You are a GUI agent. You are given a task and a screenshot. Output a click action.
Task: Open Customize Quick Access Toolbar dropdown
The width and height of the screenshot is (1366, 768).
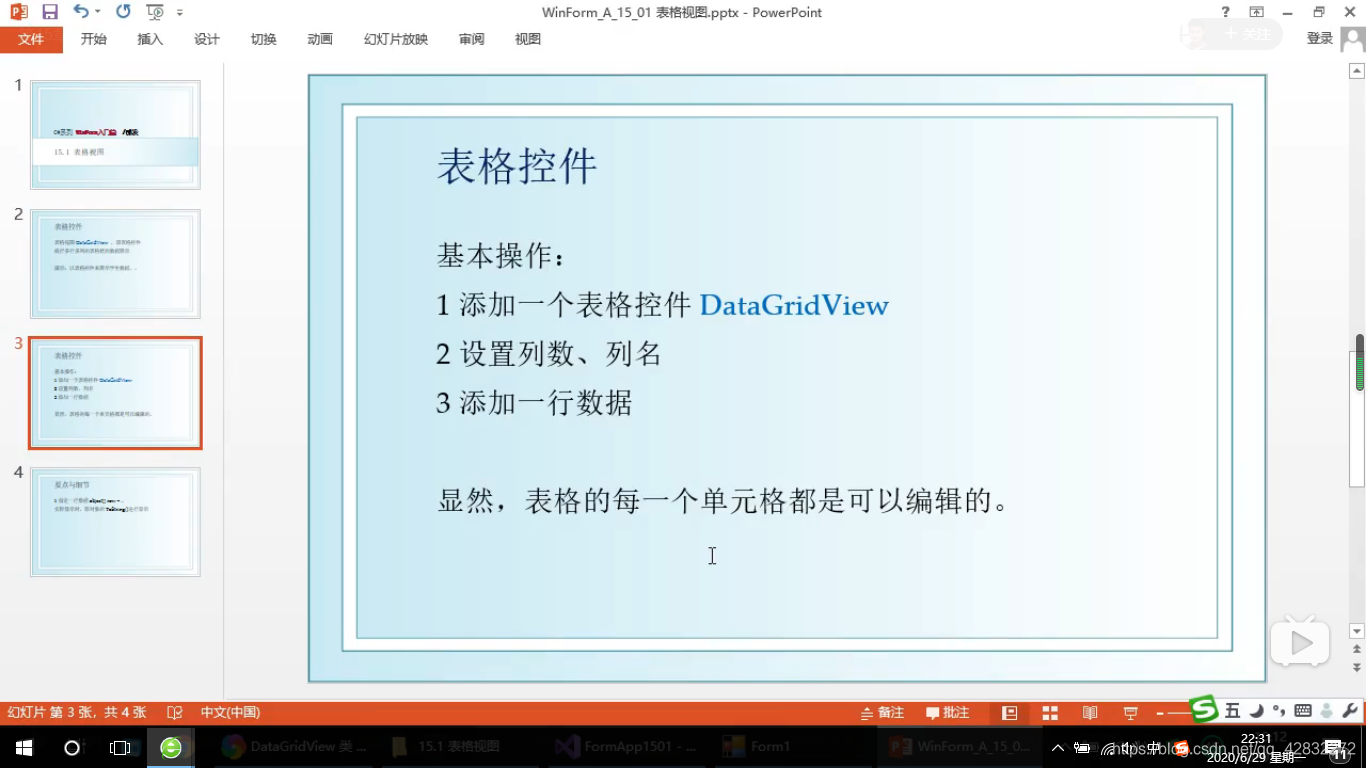tap(180, 13)
